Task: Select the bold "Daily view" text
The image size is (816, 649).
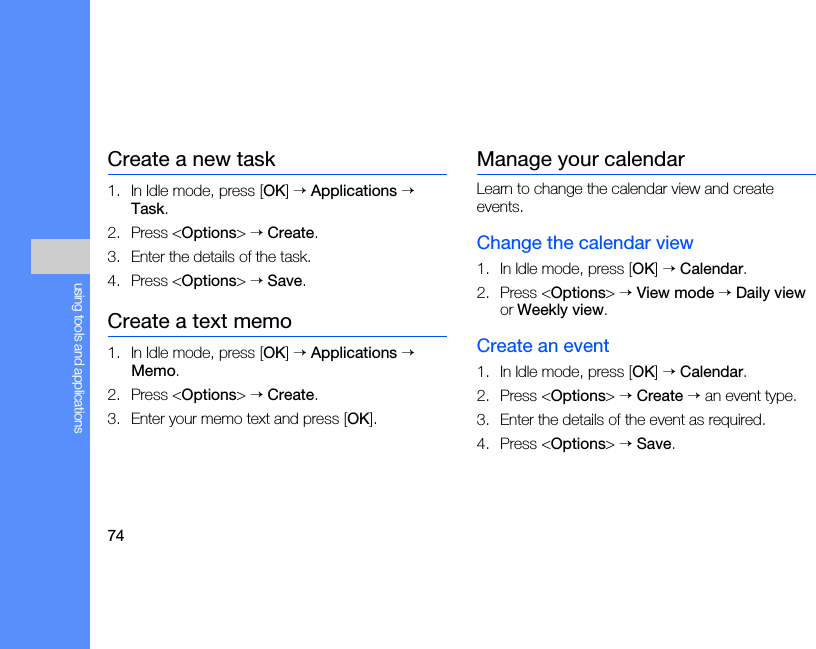Action: coord(770,293)
